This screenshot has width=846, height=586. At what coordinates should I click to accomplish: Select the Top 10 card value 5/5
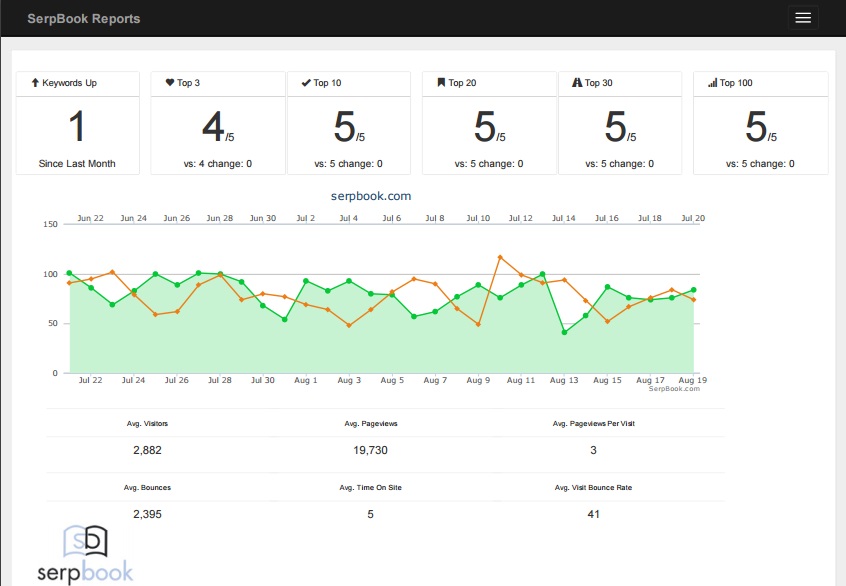pos(349,127)
